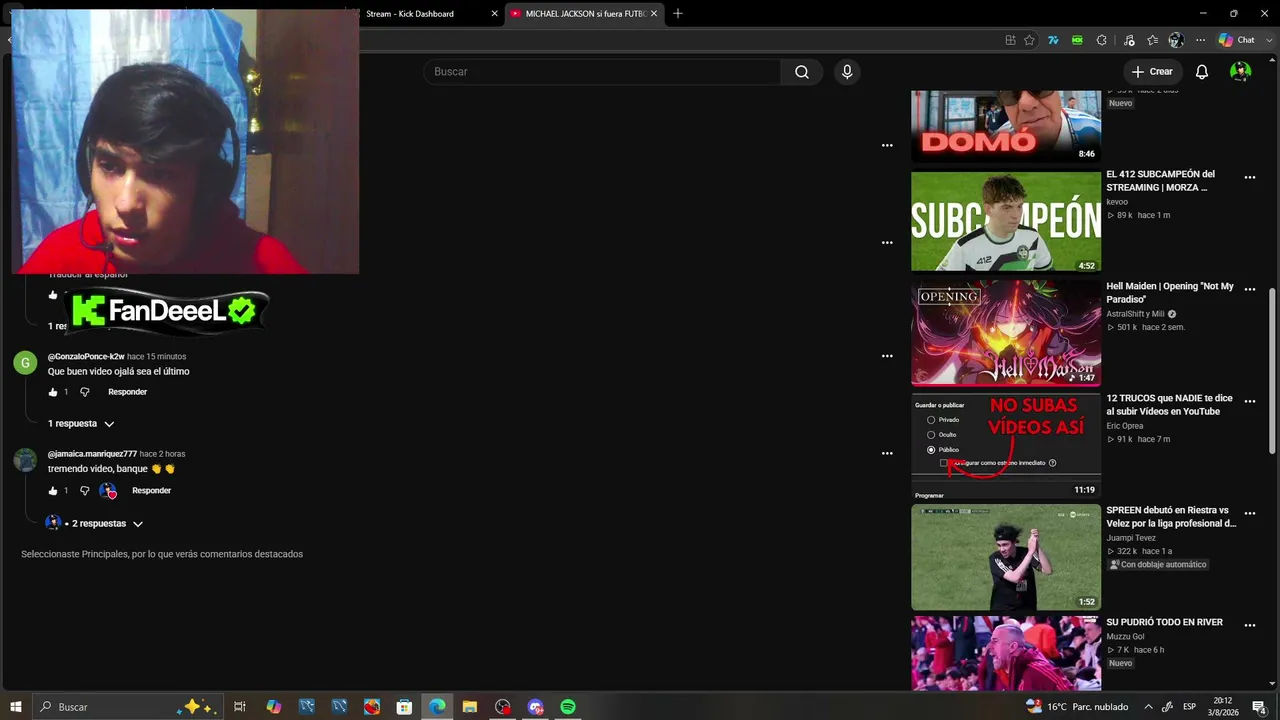Screen dimensions: 1280x720
Task: Open the ESP language indicator in tray
Action: pyautogui.click(x=1189, y=707)
